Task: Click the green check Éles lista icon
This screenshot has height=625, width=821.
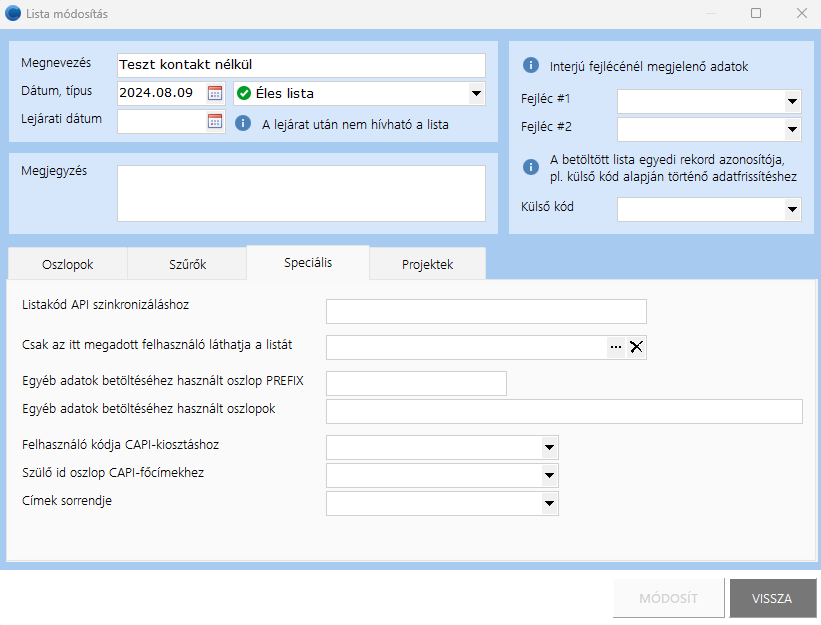Action: [244, 93]
